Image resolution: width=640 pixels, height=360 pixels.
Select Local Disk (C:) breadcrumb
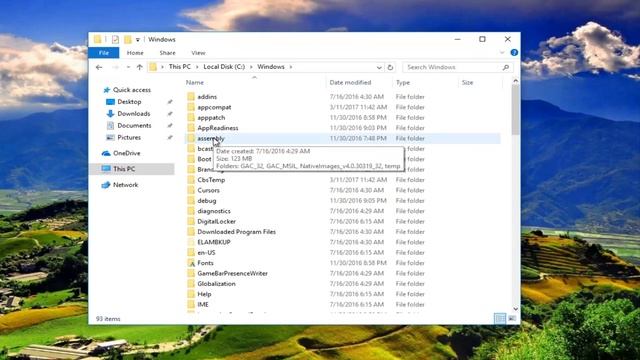pyautogui.click(x=224, y=67)
